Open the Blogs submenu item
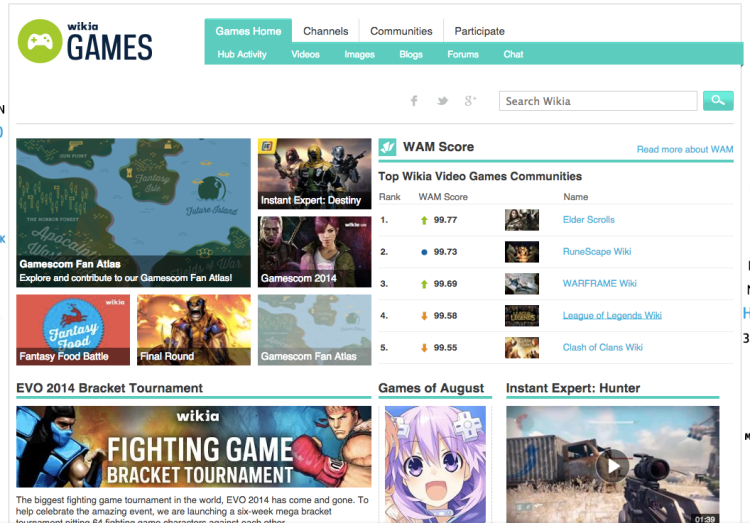750x523 pixels. pyautogui.click(x=411, y=54)
